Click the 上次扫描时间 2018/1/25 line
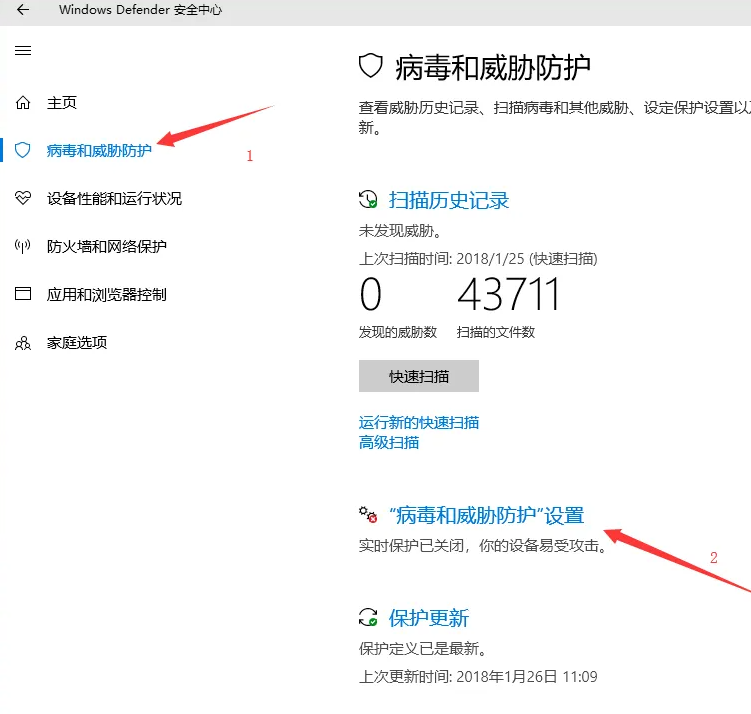Viewport: 751px width, 714px height. pyautogui.click(x=478, y=259)
